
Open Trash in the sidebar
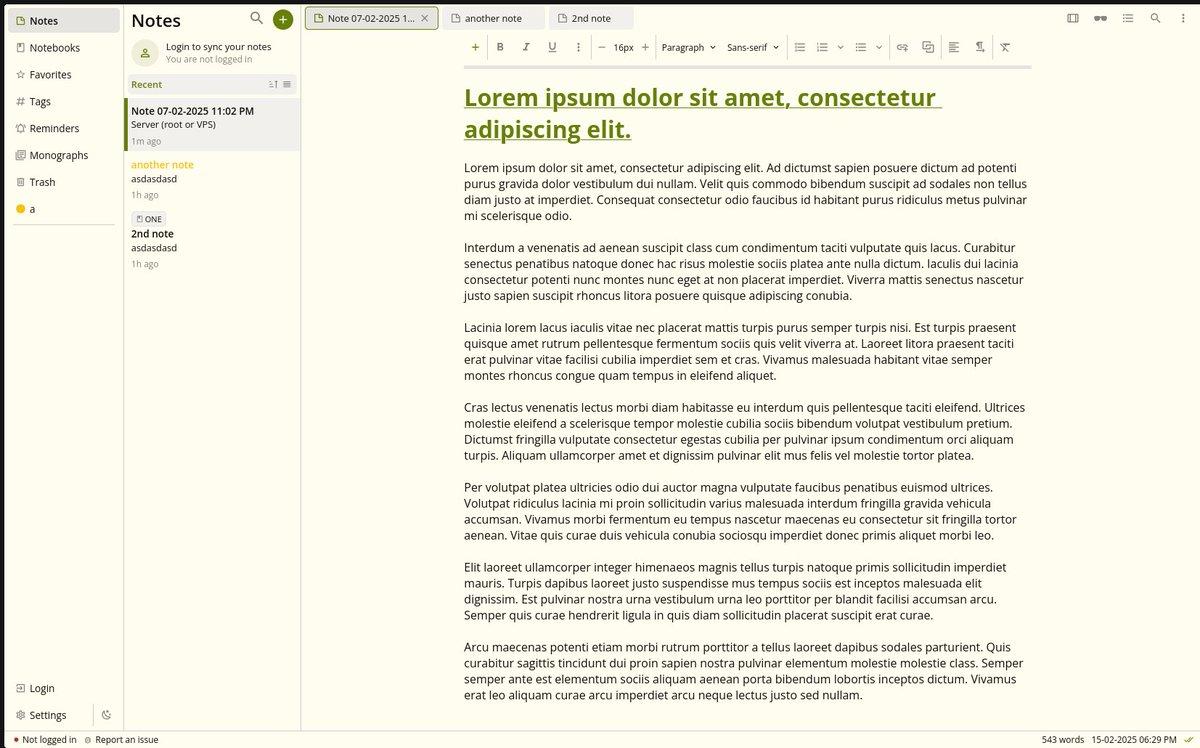[64, 182]
